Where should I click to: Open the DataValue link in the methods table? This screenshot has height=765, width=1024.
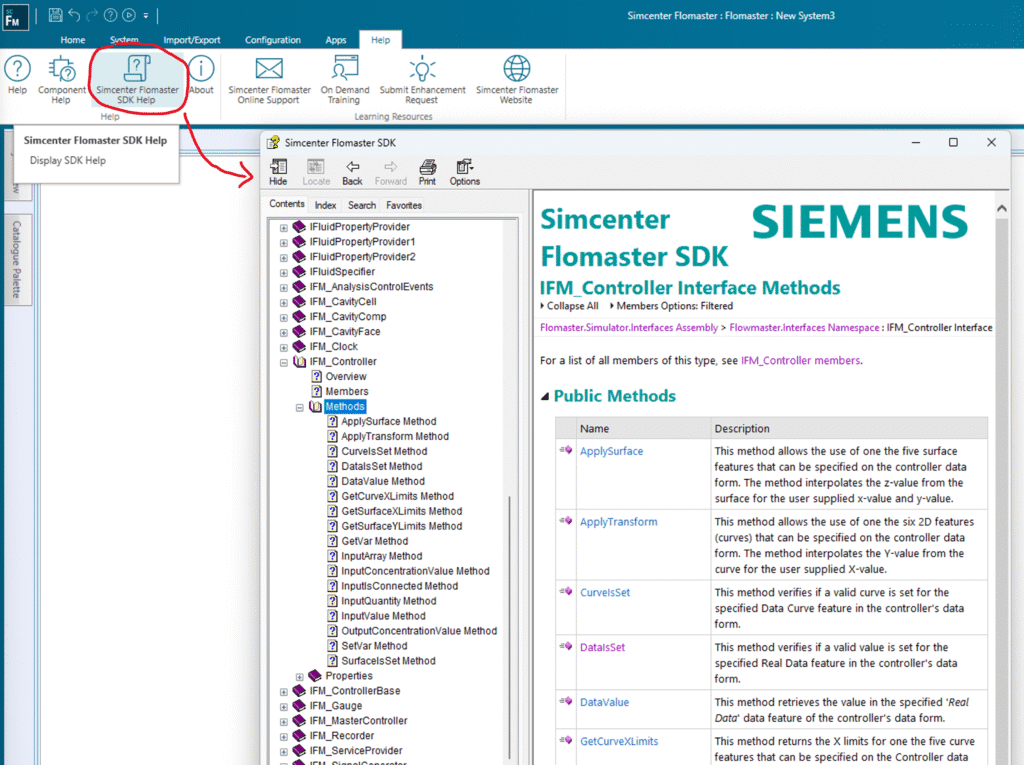[x=605, y=702]
